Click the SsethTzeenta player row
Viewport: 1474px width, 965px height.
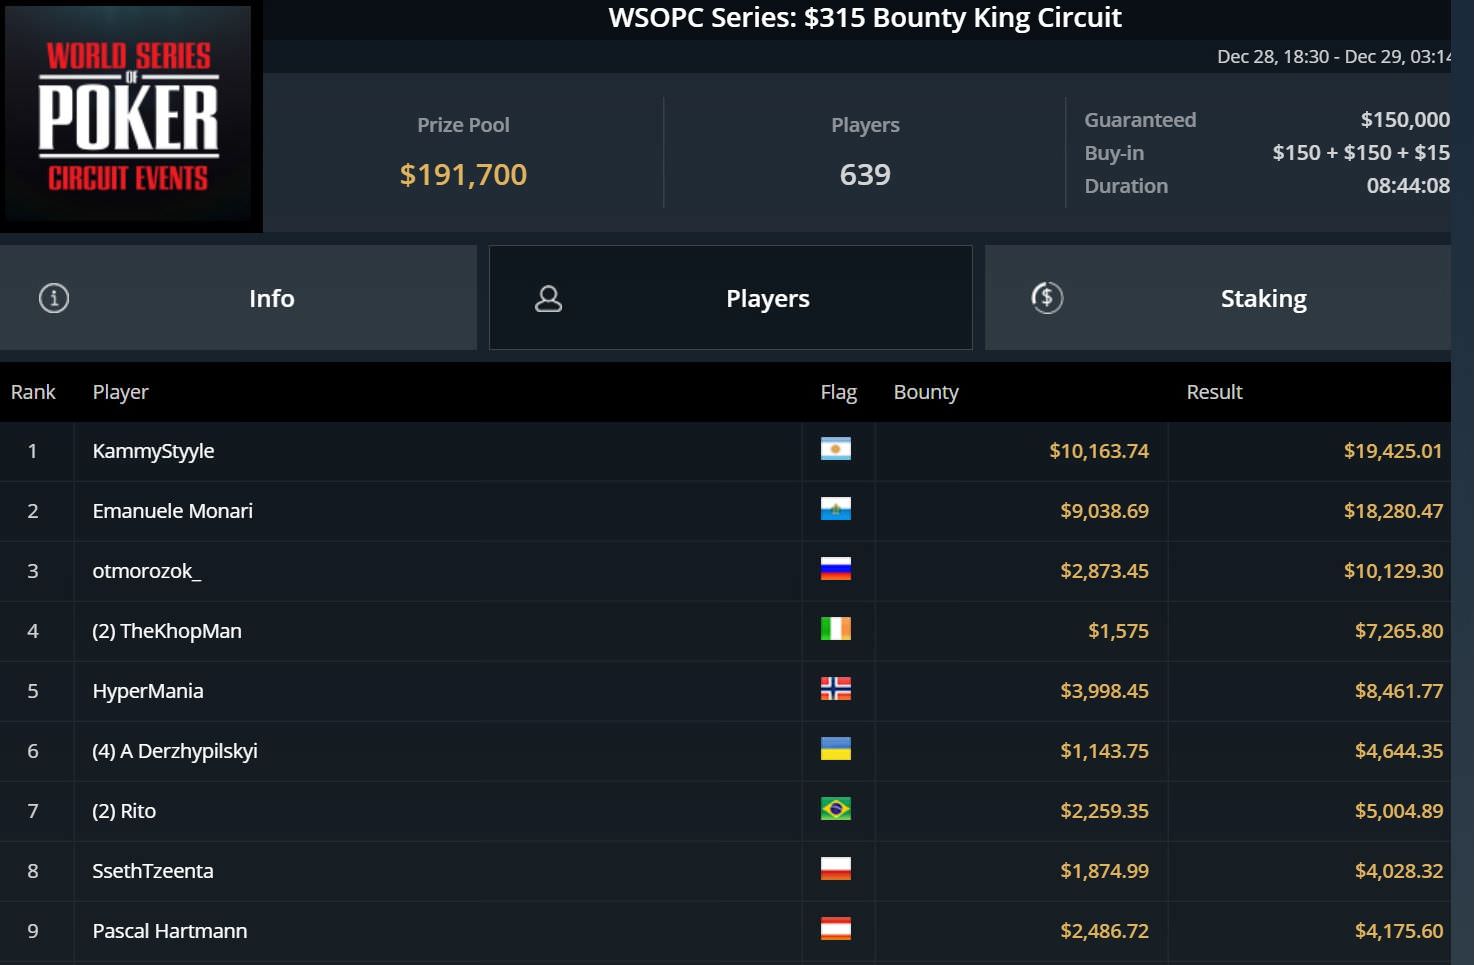point(153,871)
